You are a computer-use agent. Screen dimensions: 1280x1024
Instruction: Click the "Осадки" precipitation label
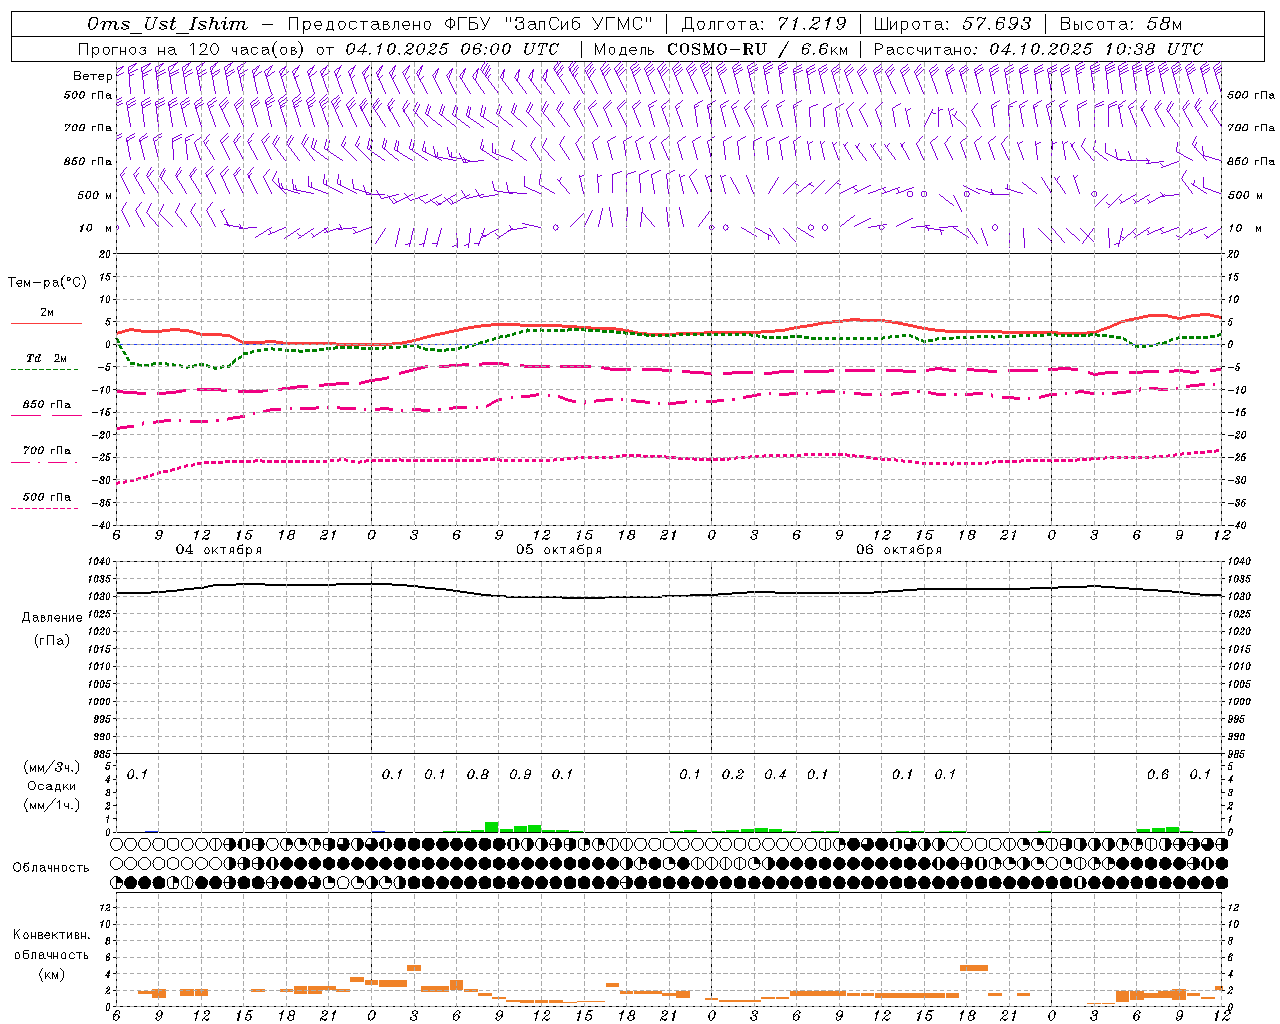(x=52, y=786)
